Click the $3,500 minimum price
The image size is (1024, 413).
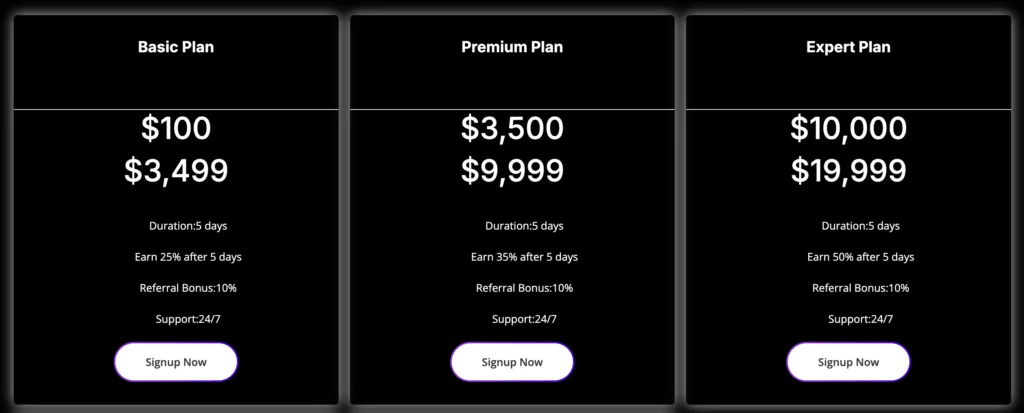[512, 129]
